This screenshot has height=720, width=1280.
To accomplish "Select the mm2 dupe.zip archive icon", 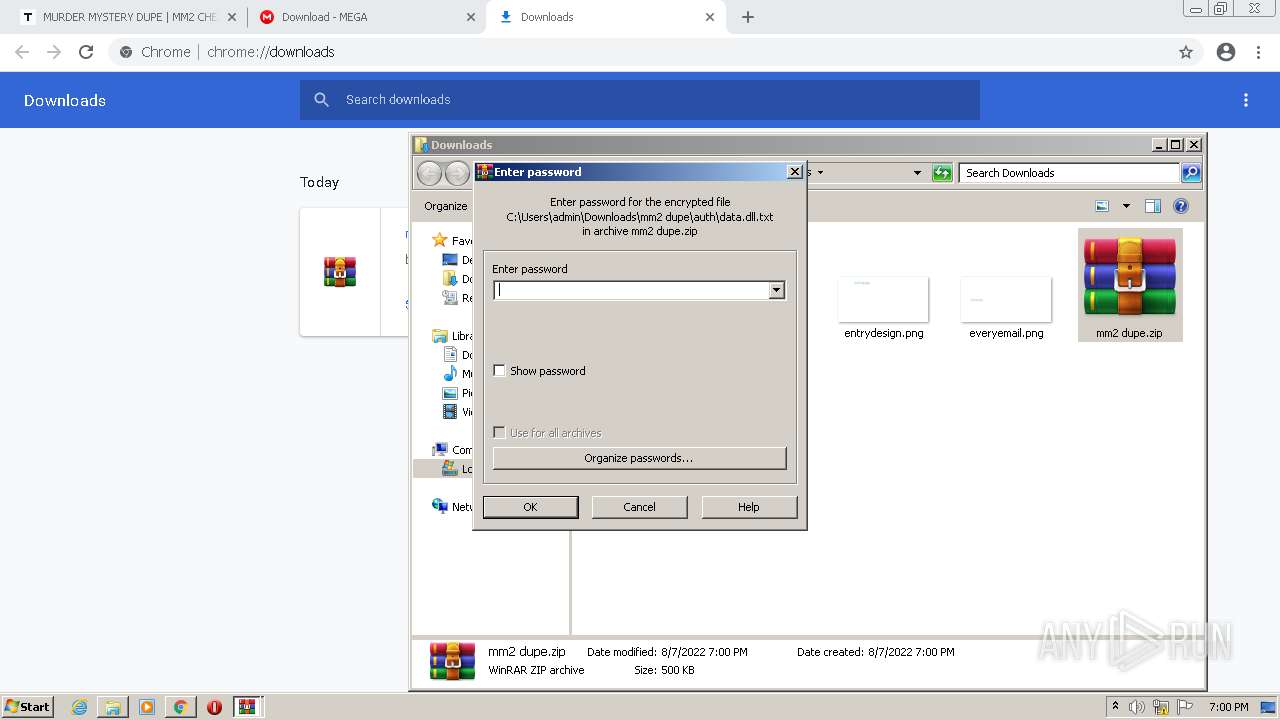I will (1130, 277).
